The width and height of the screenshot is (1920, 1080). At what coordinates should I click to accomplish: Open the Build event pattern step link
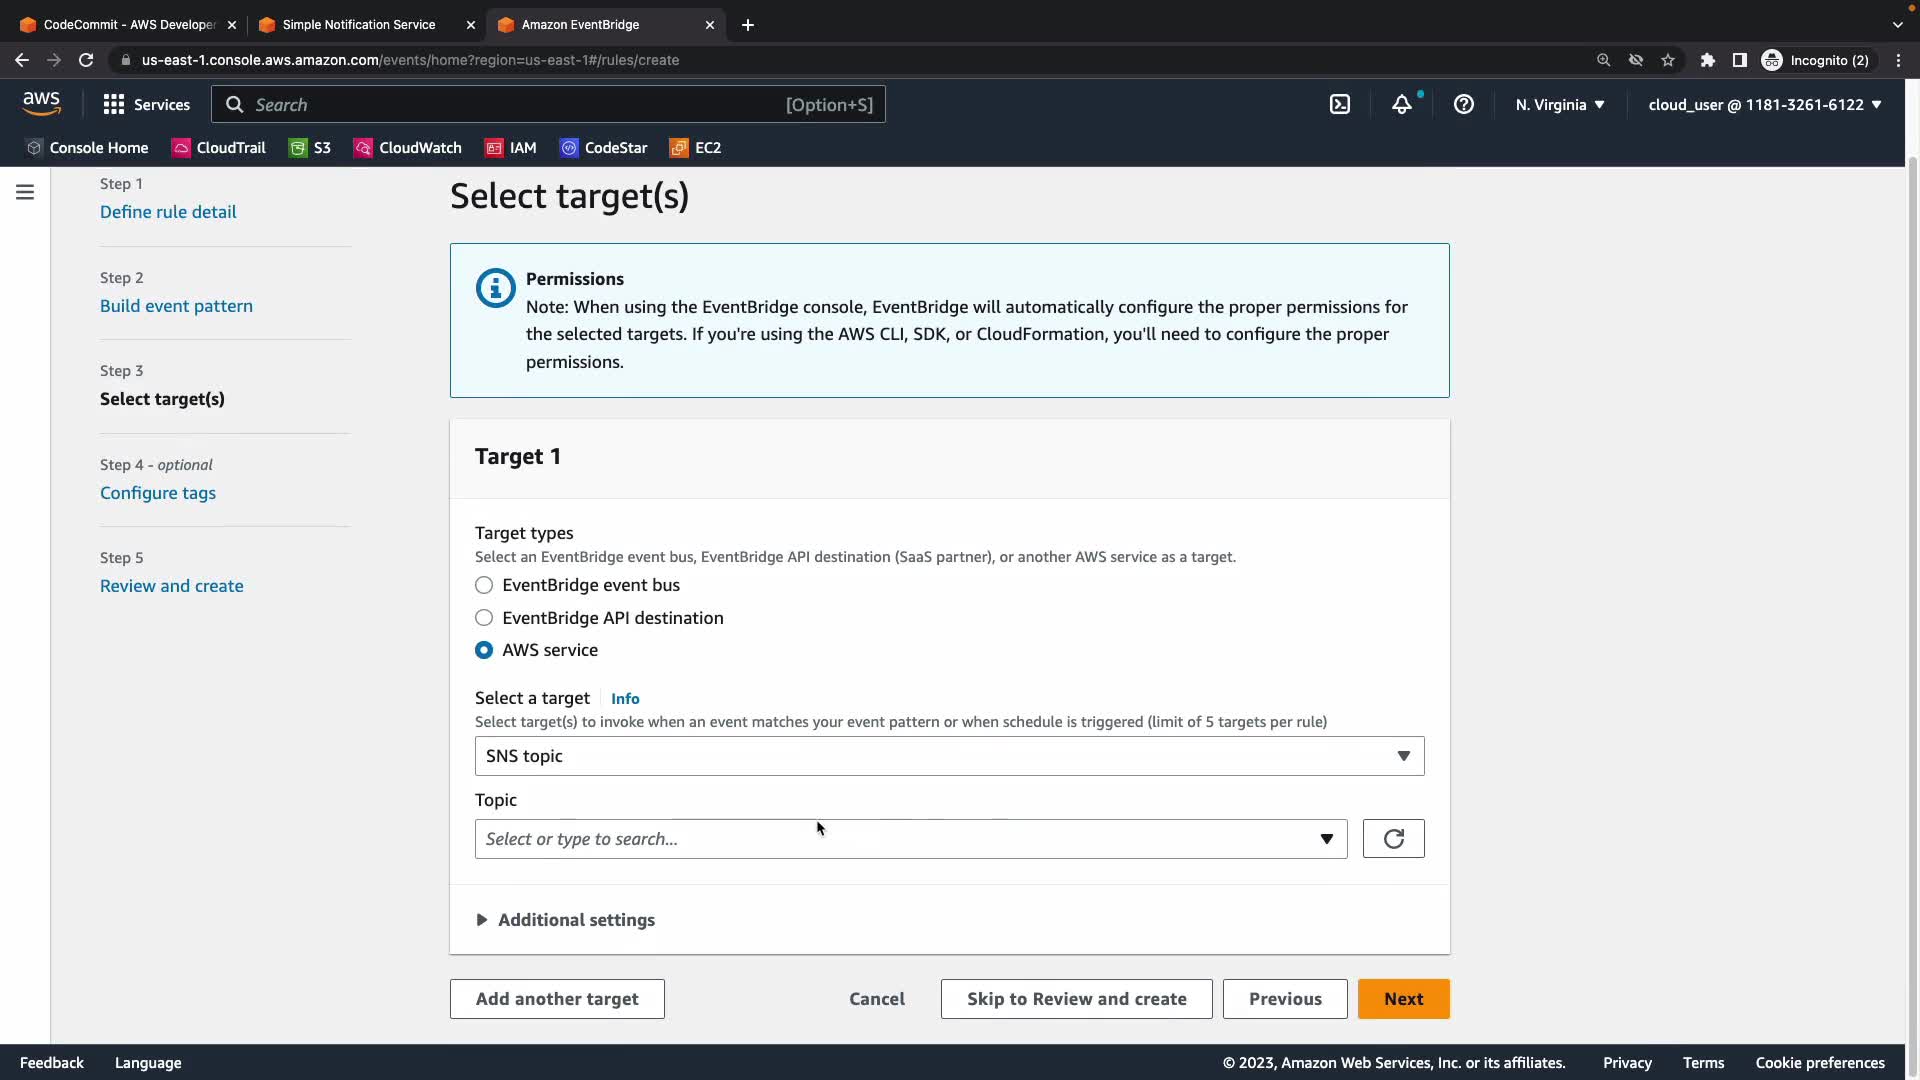click(x=176, y=306)
